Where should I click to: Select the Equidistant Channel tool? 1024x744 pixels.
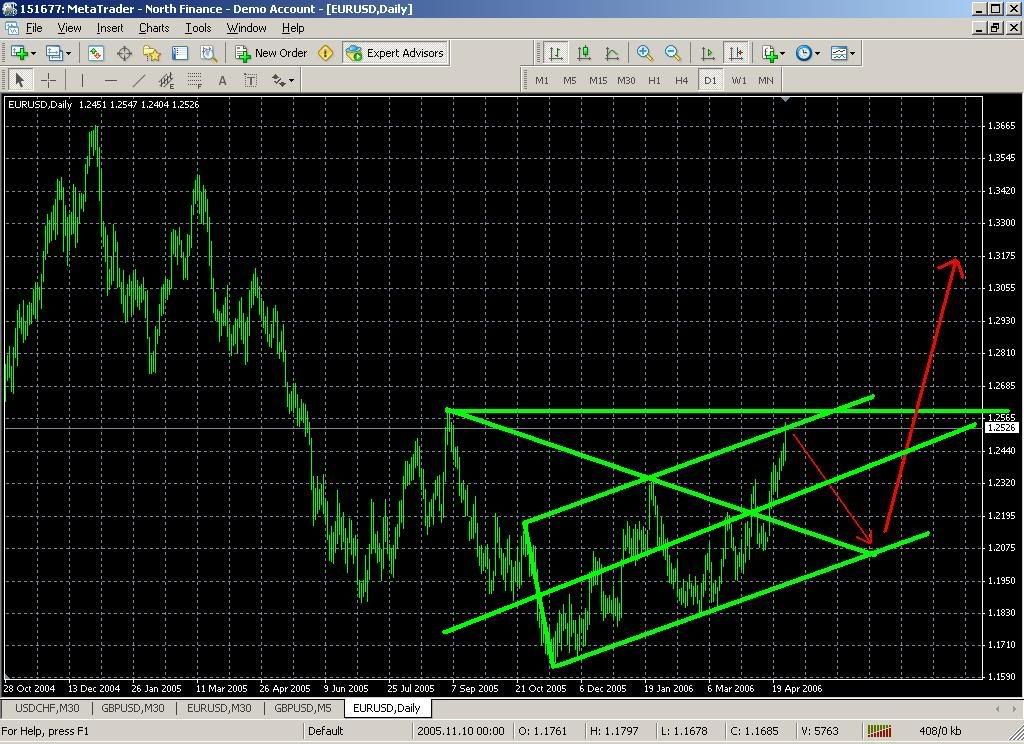167,80
